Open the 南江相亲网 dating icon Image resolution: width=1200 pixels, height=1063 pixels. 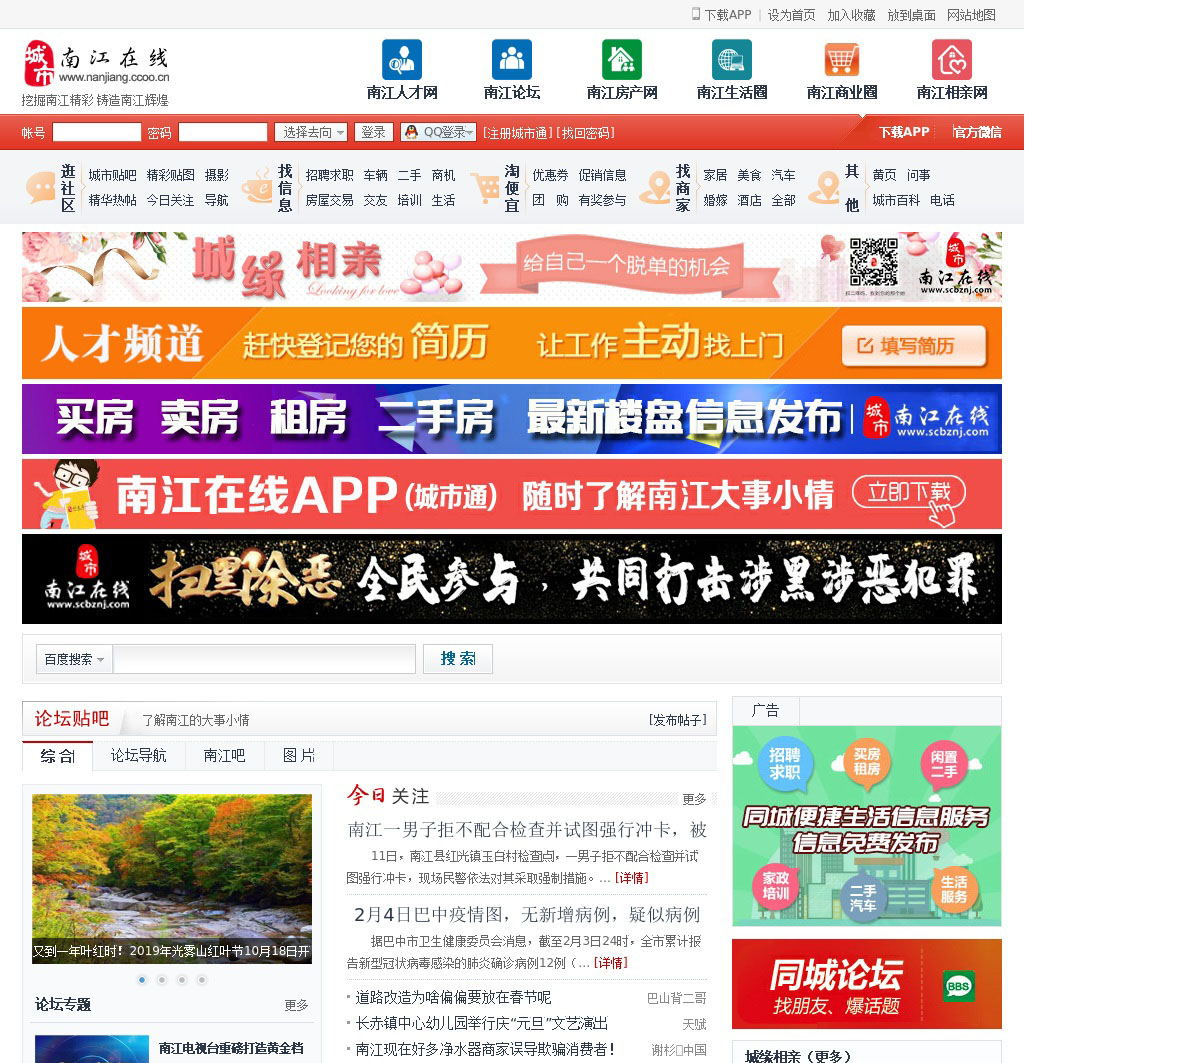point(952,59)
